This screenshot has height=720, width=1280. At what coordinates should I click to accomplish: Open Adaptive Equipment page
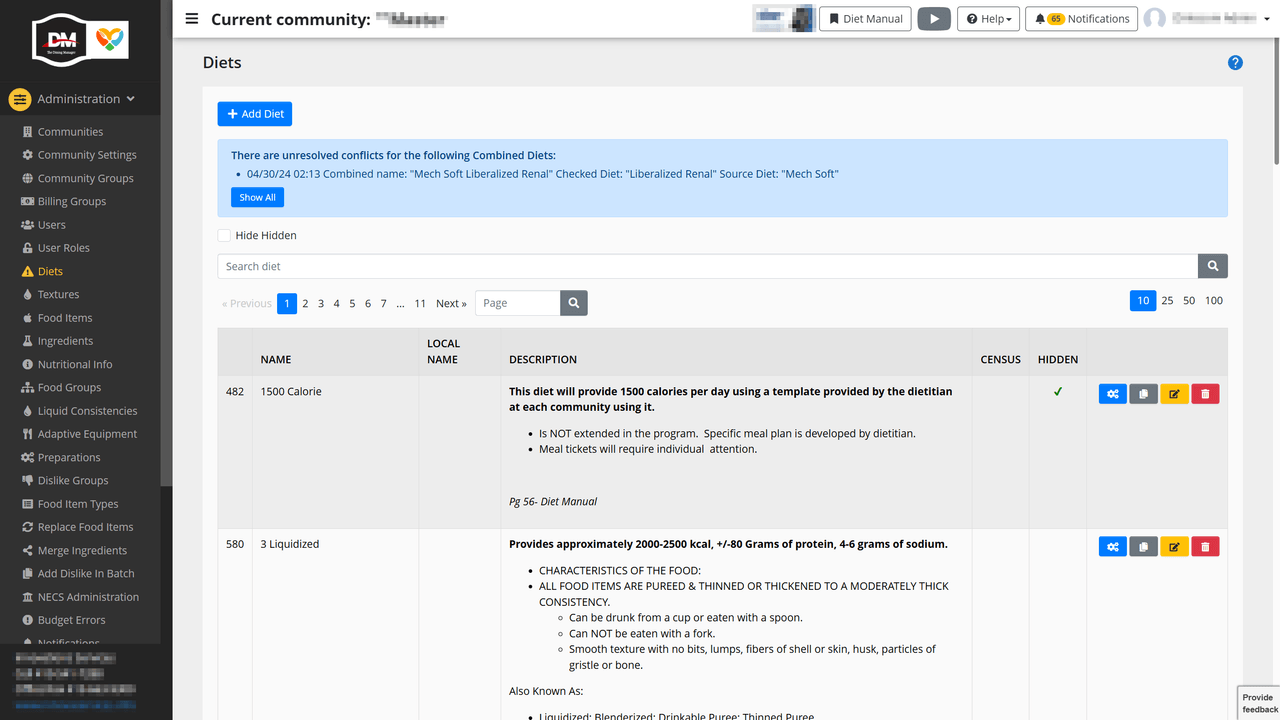coord(87,434)
